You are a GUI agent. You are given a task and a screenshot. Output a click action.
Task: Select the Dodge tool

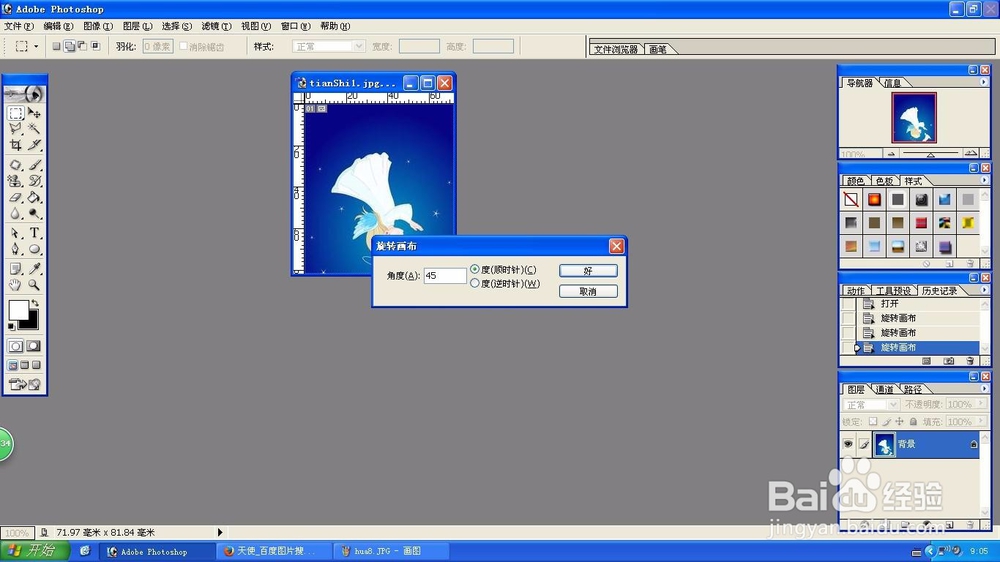(x=34, y=214)
